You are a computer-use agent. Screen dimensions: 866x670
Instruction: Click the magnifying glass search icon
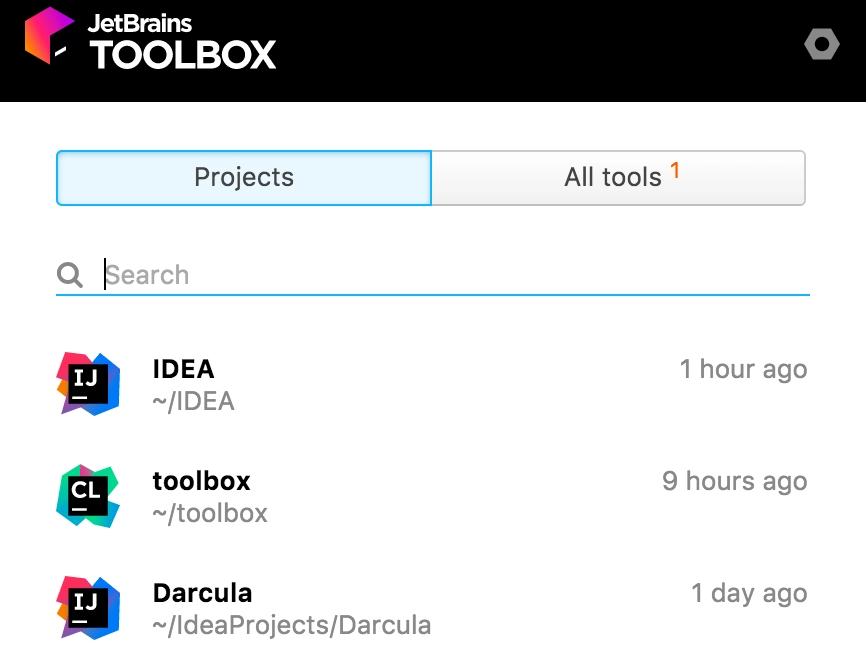[x=70, y=275]
